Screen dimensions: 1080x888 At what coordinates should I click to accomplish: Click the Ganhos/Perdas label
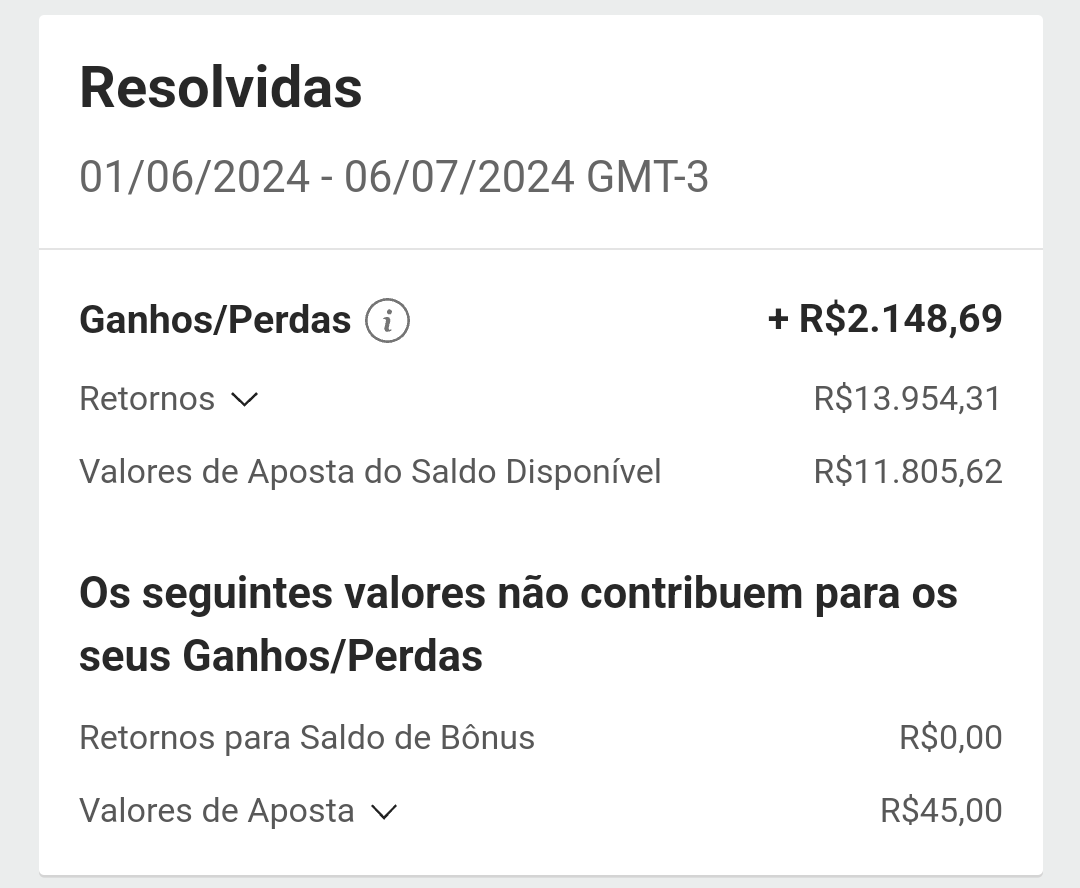(216, 320)
